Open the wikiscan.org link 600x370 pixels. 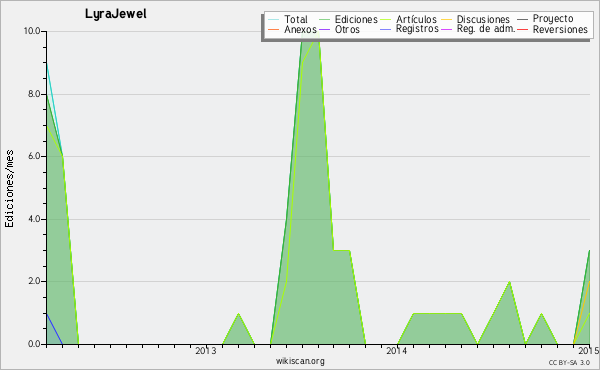pos(300,361)
